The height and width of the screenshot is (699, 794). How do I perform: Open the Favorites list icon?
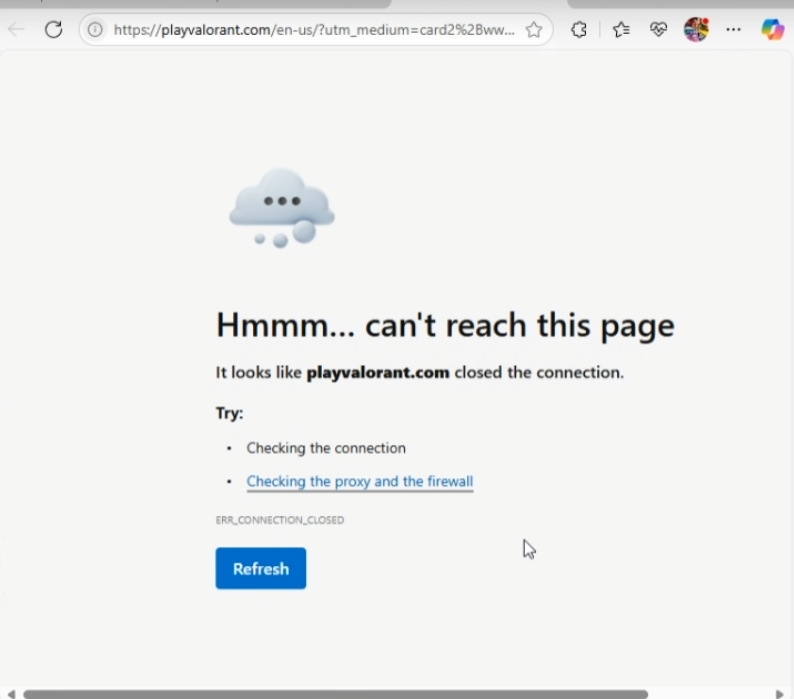coord(621,30)
